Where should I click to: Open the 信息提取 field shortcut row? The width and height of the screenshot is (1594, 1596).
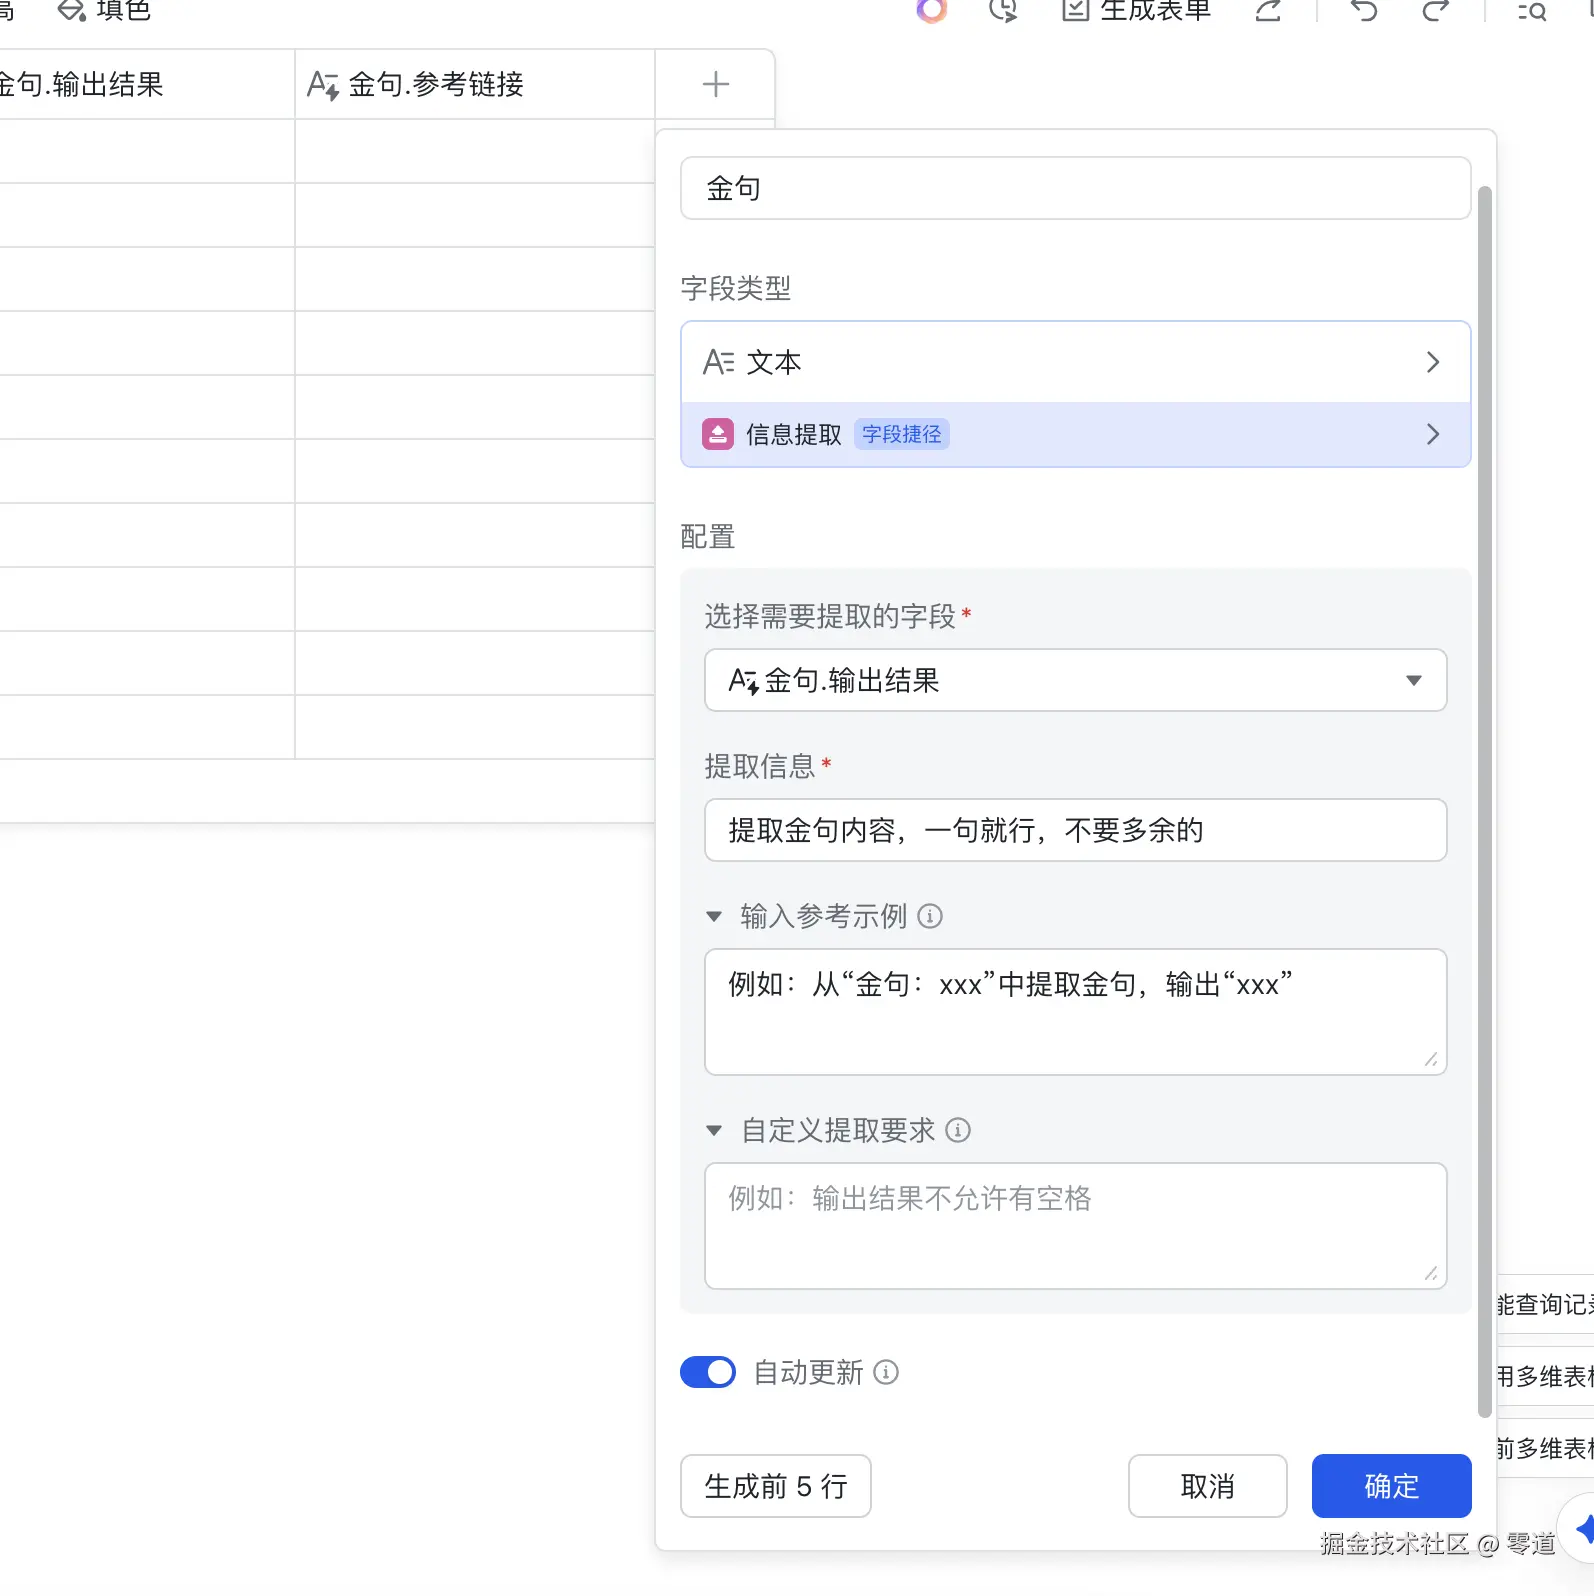(1075, 434)
